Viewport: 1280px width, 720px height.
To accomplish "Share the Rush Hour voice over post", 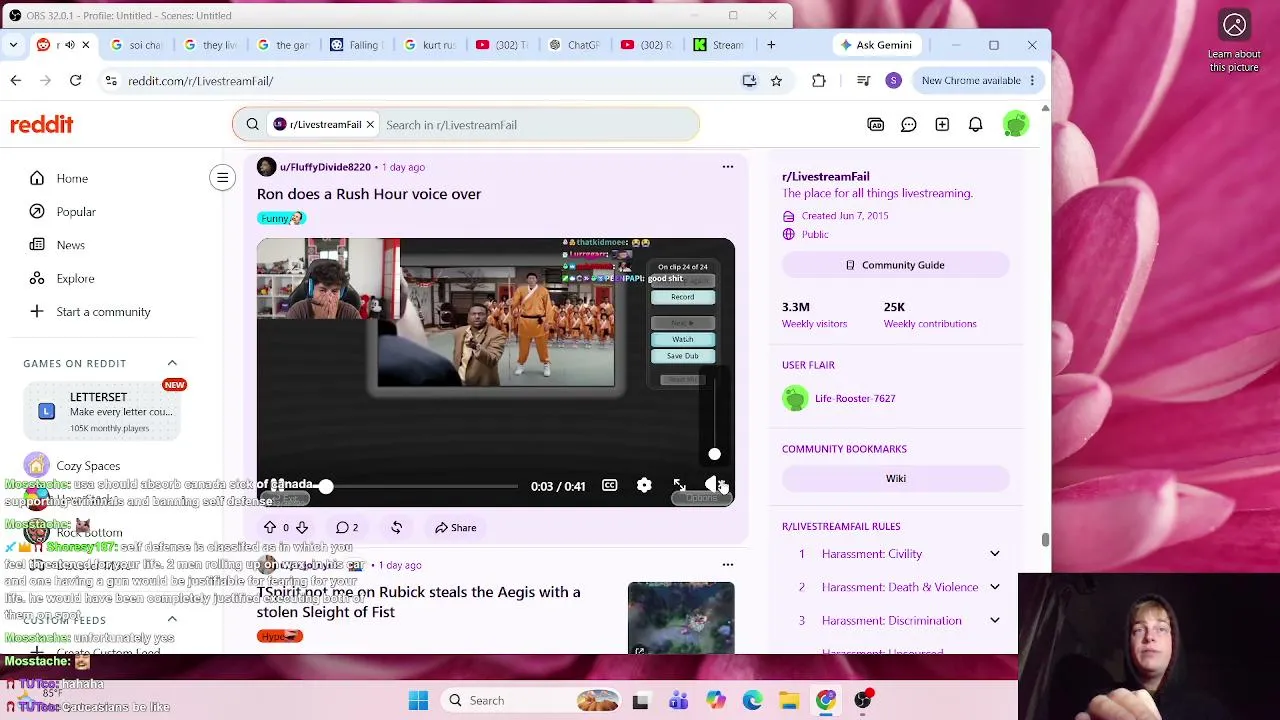I will (455, 527).
